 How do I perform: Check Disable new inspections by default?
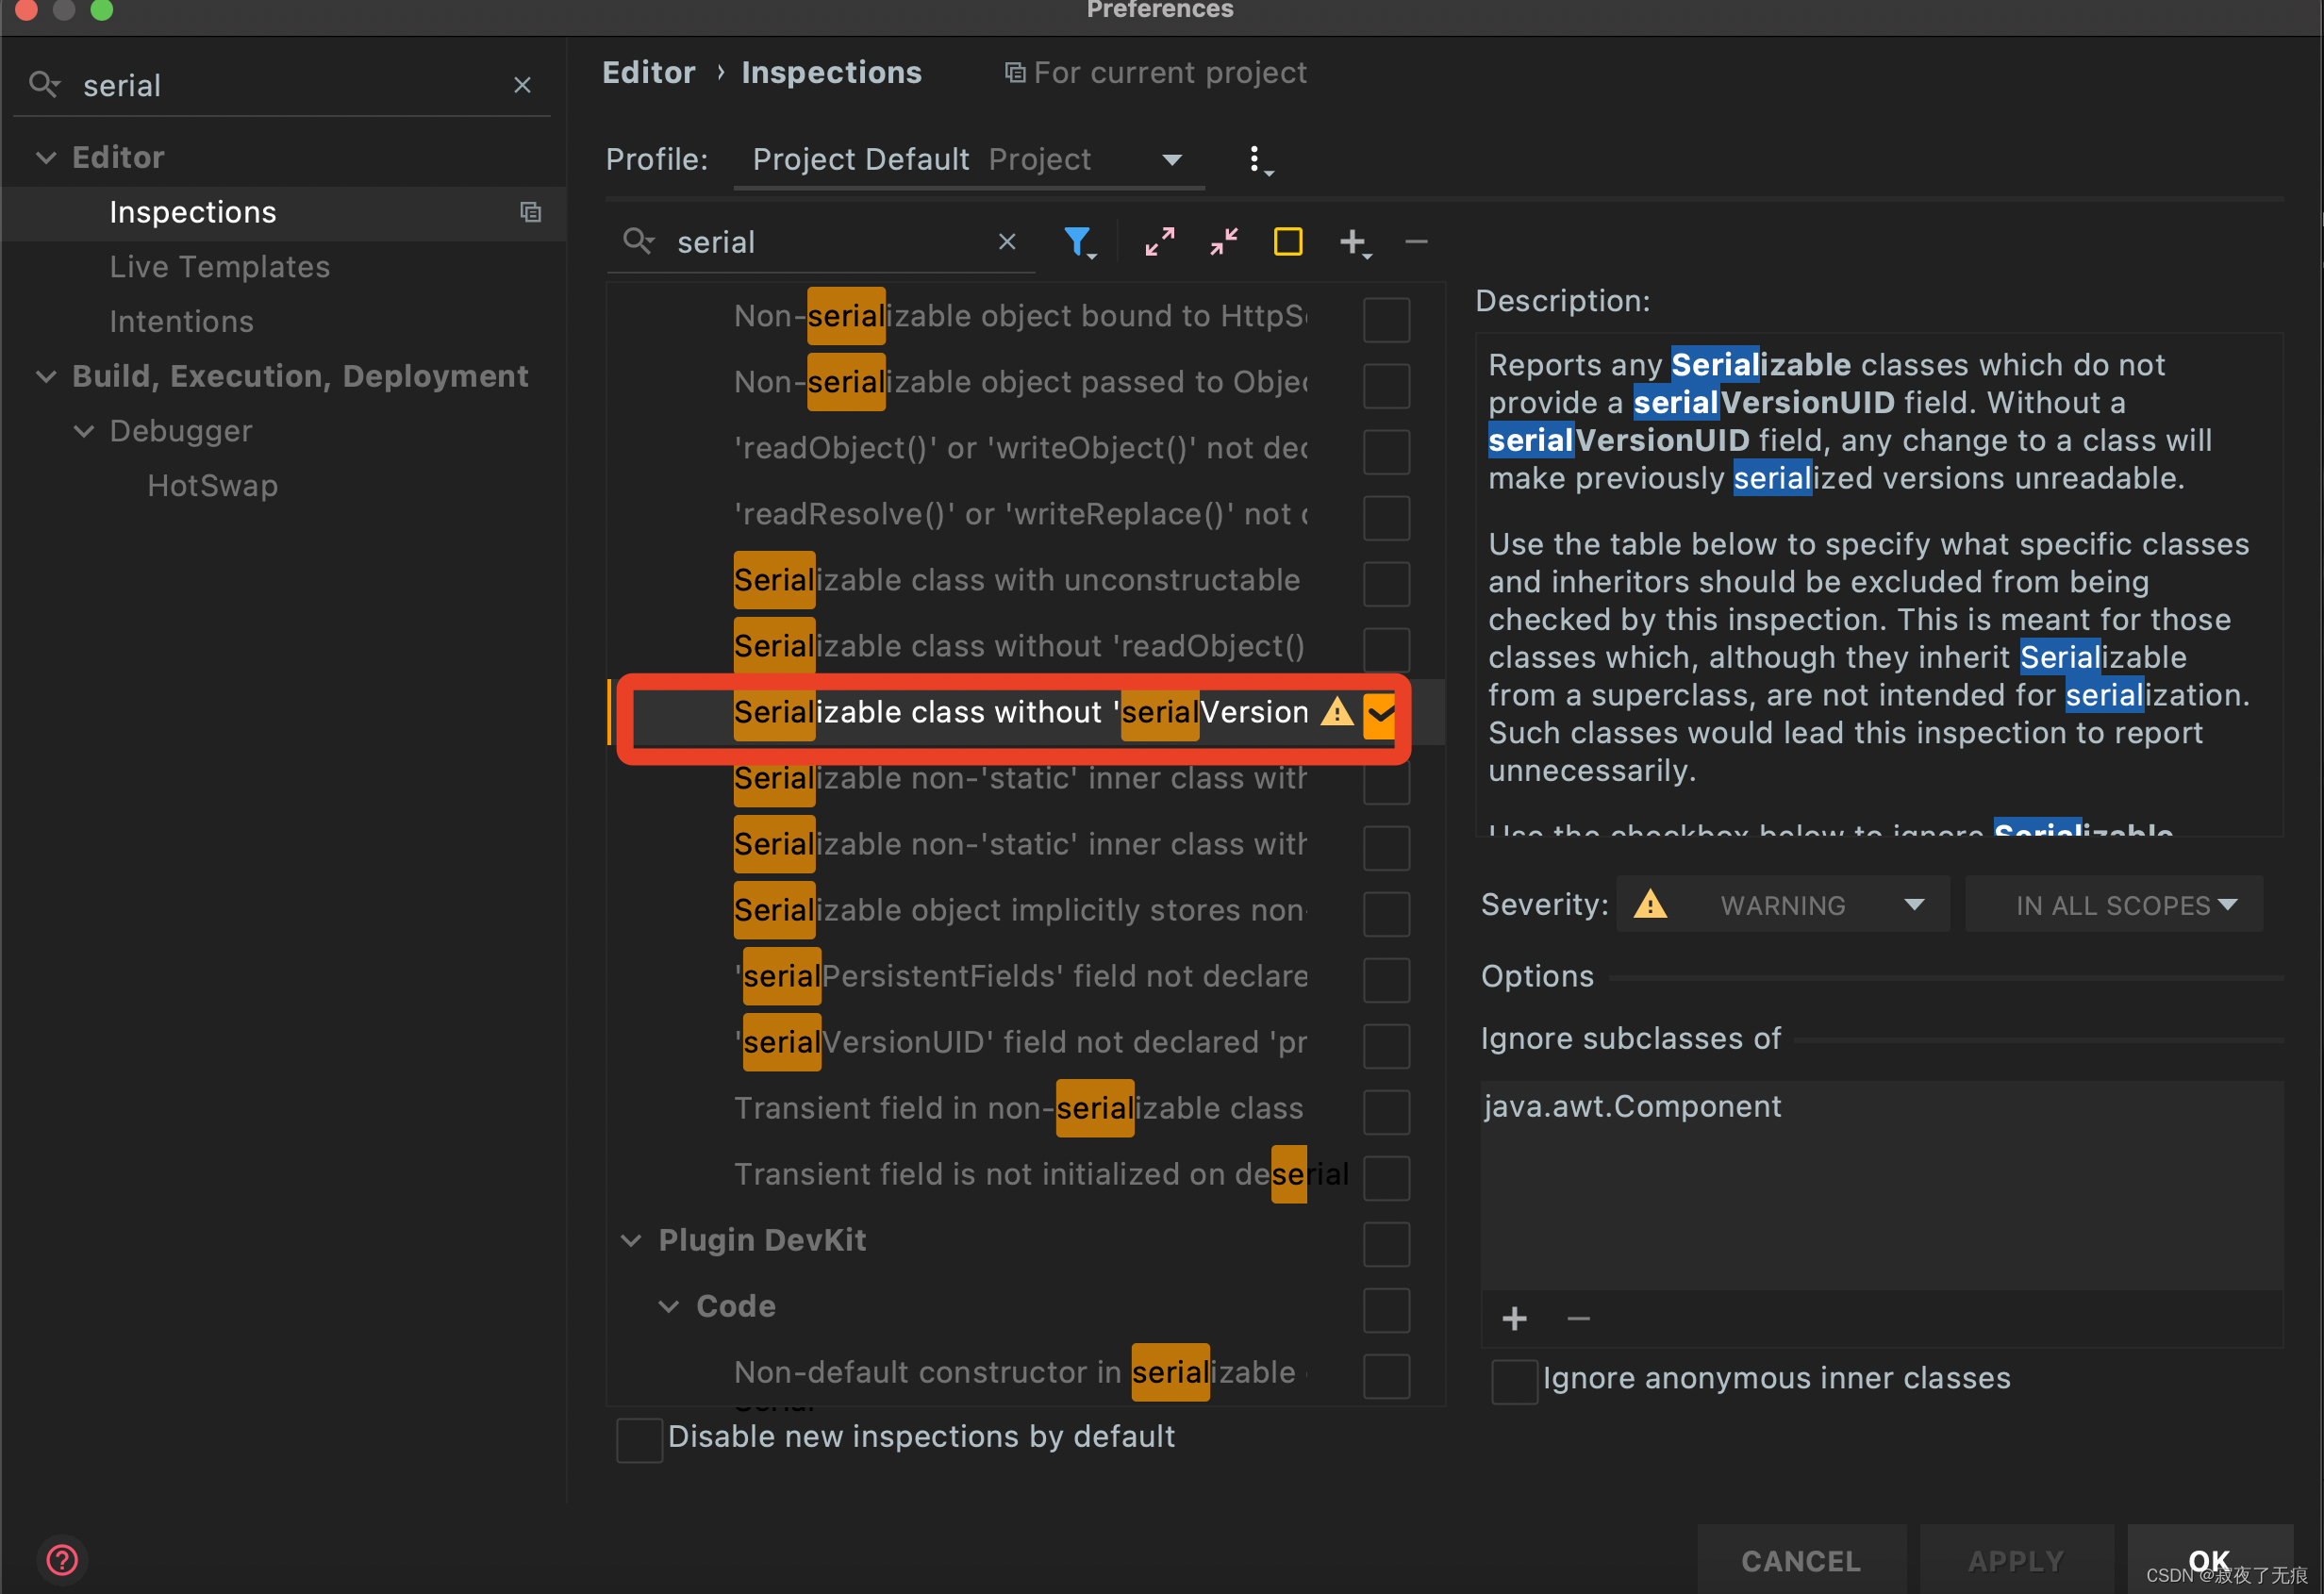click(x=639, y=1438)
